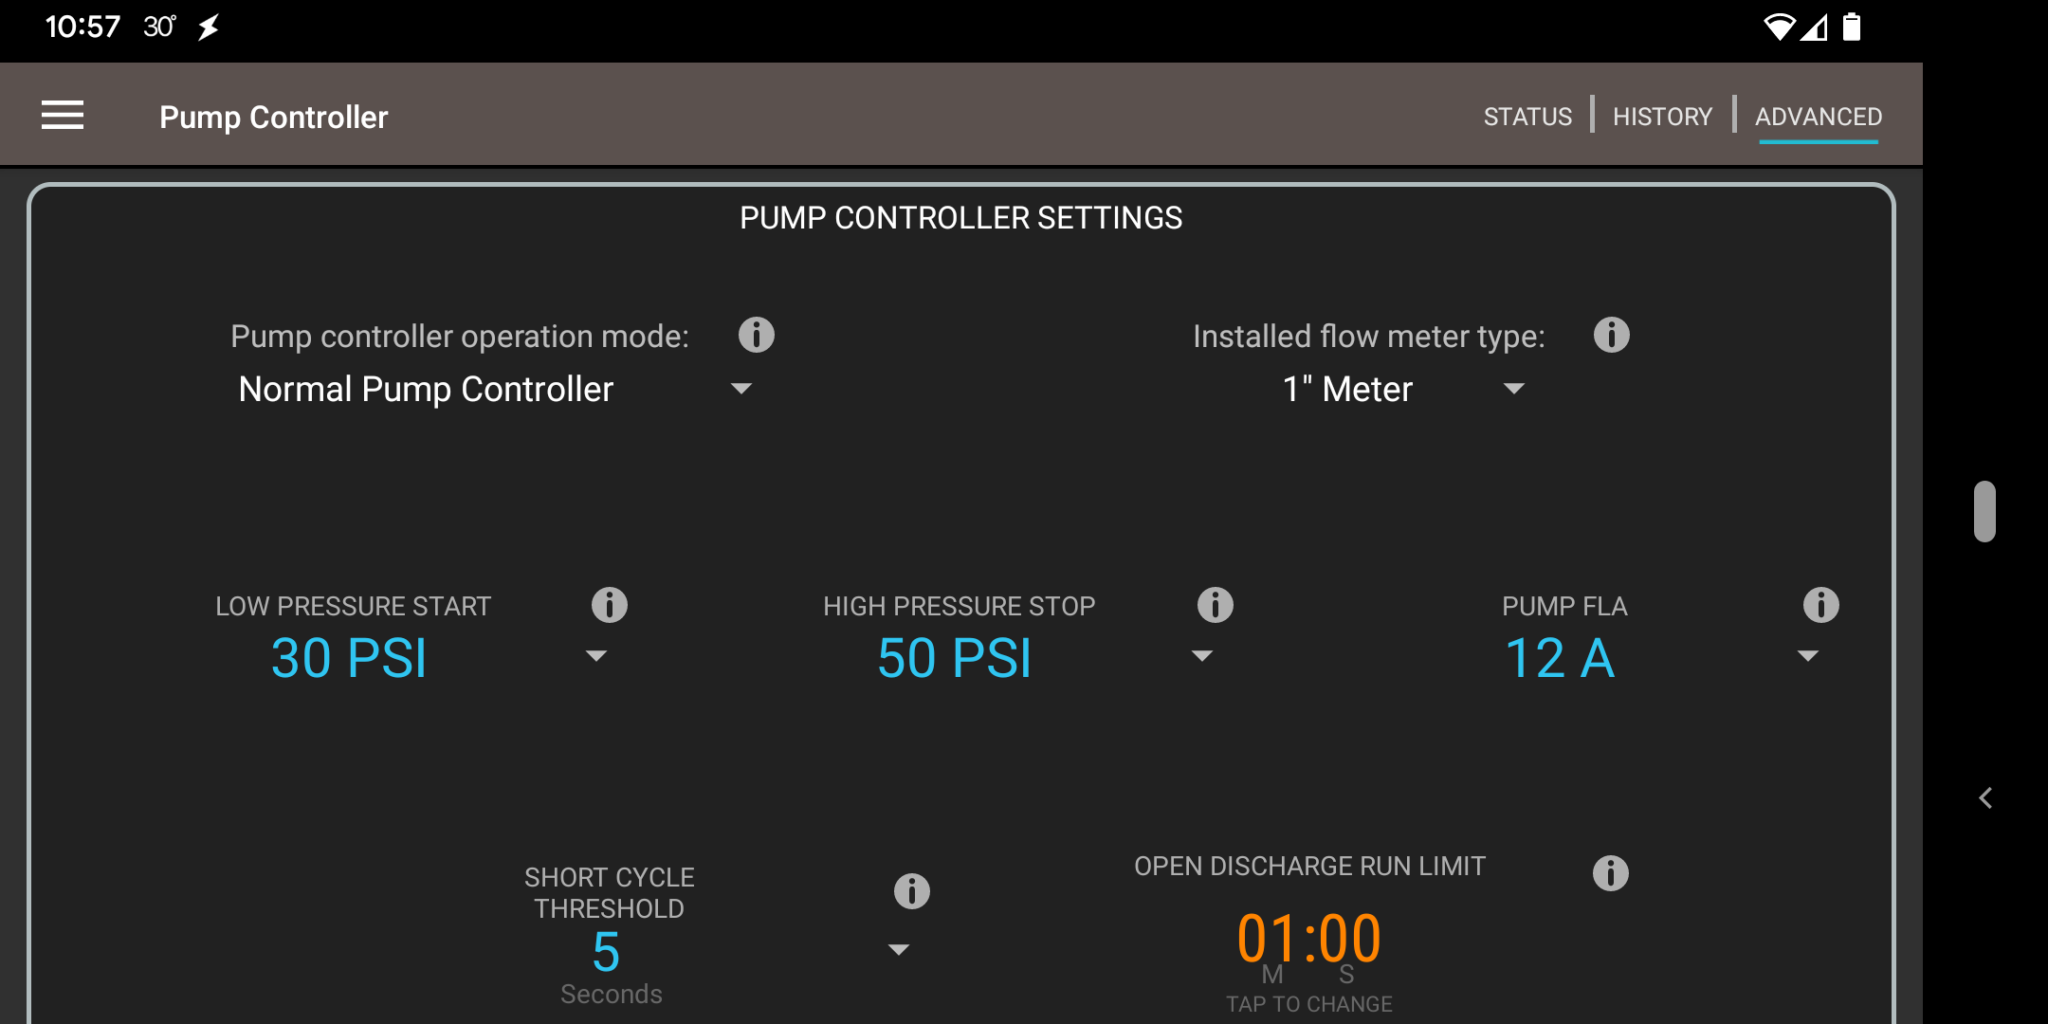This screenshot has width=2048, height=1024.
Task: Open the Pump FLA amperage dropdown
Action: pos(1807,656)
